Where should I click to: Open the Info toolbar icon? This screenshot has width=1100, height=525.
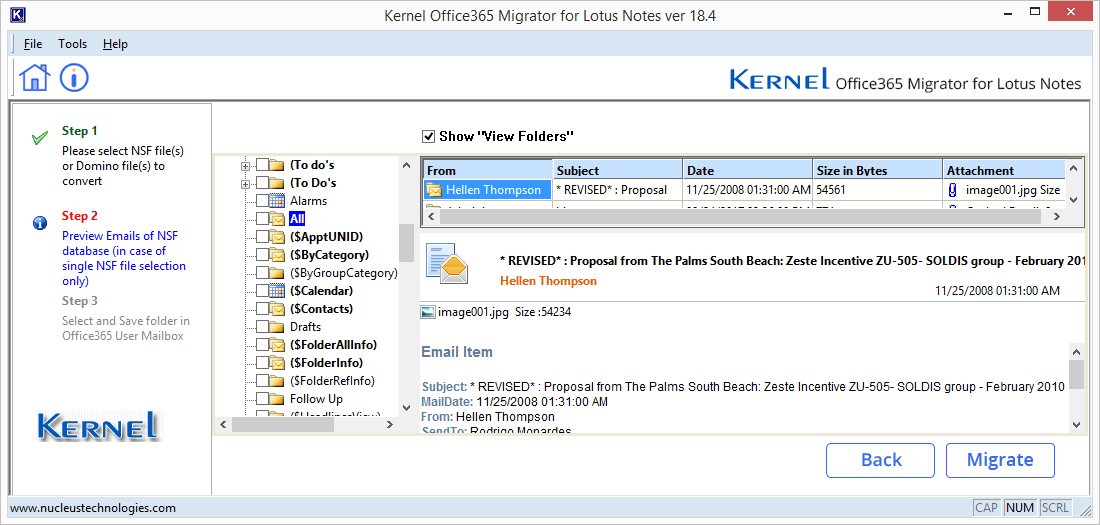(74, 77)
